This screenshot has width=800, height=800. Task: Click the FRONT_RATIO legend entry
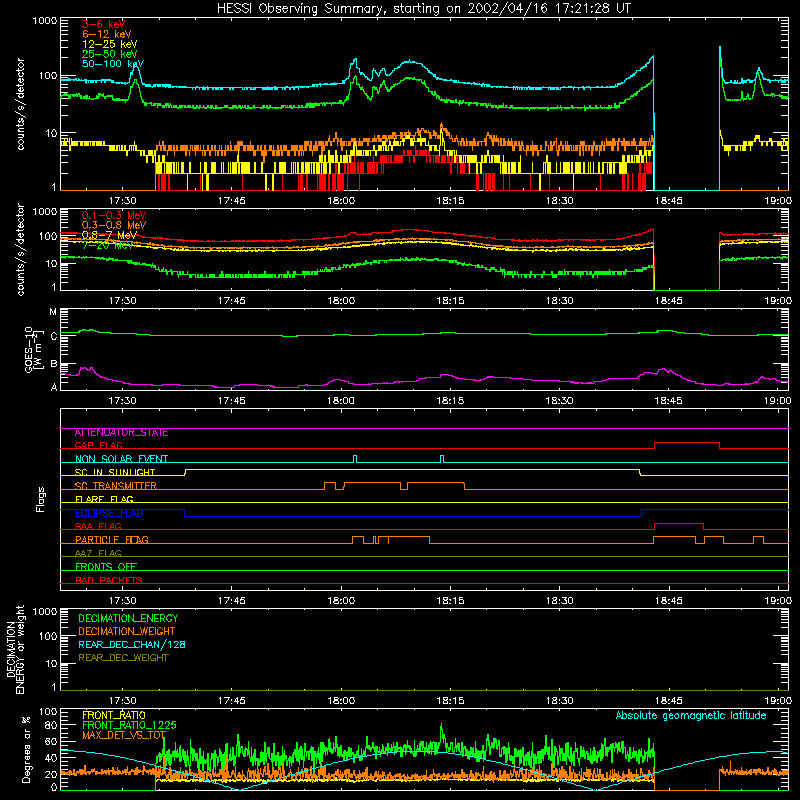[x=114, y=715]
